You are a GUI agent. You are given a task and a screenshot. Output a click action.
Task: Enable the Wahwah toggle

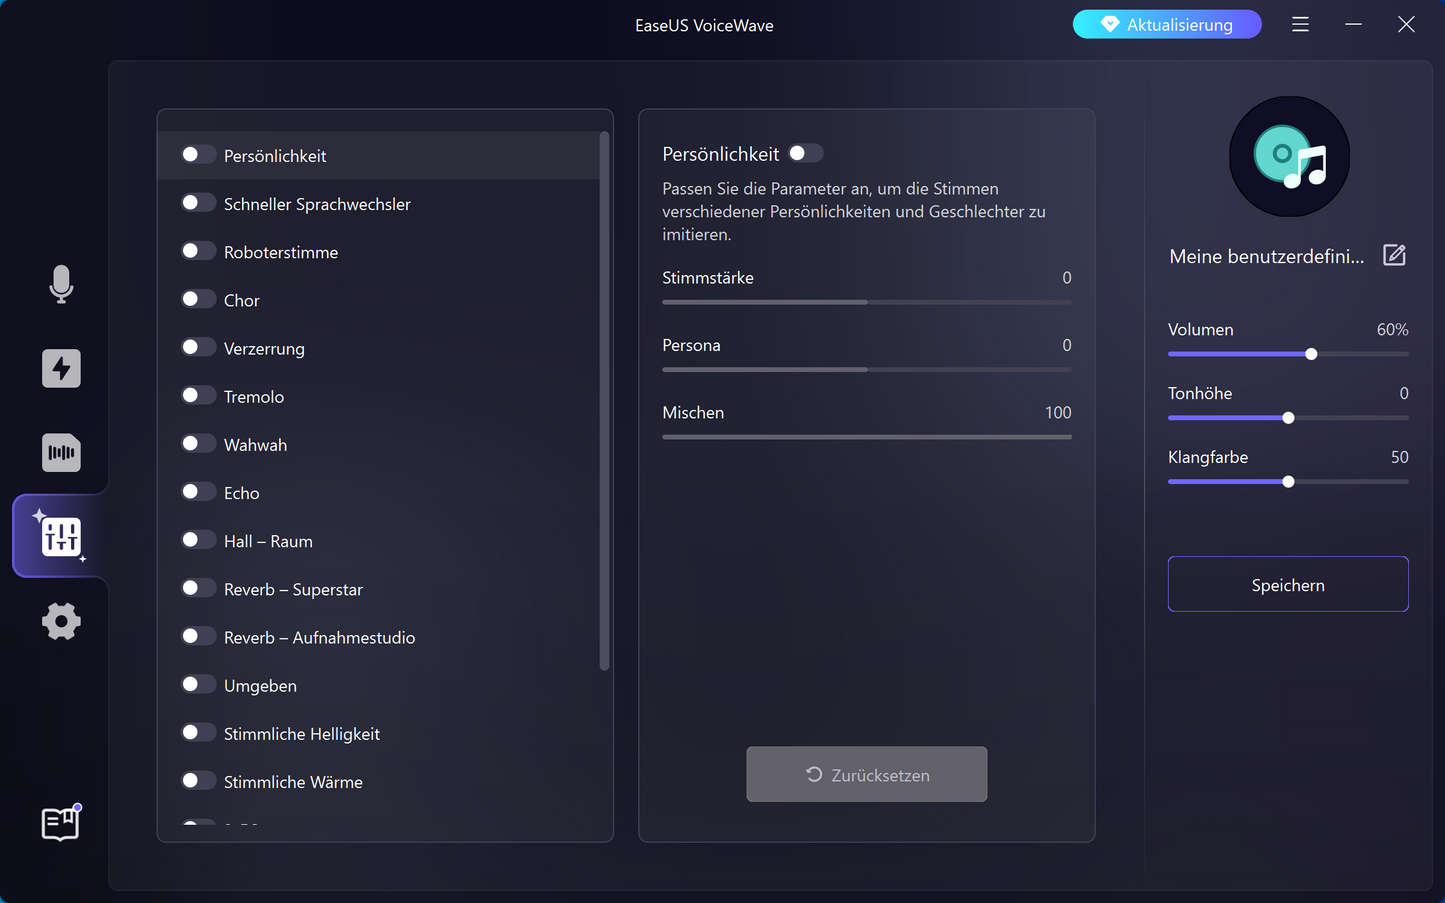click(x=198, y=443)
